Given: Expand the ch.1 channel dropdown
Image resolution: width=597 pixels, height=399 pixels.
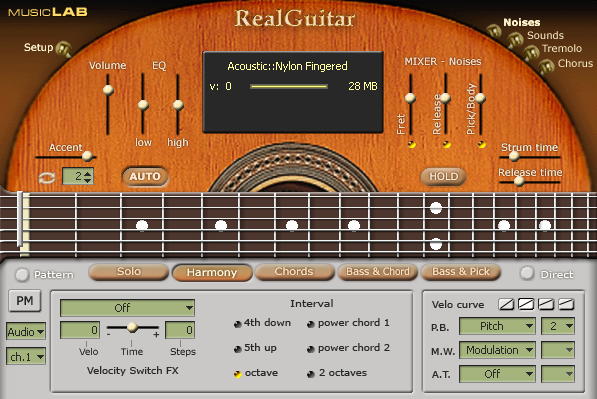Looking at the screenshot, I should pos(26,357).
